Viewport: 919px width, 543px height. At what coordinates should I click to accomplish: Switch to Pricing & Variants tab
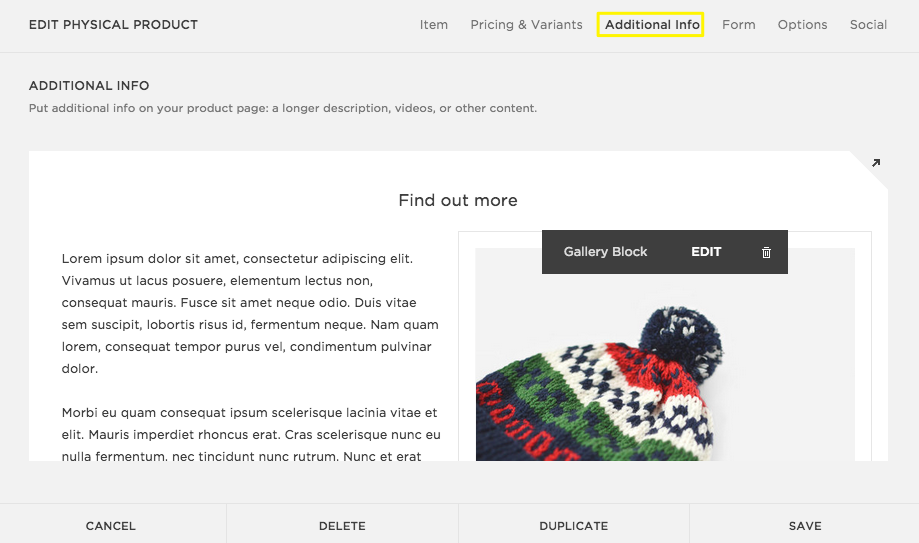526,25
